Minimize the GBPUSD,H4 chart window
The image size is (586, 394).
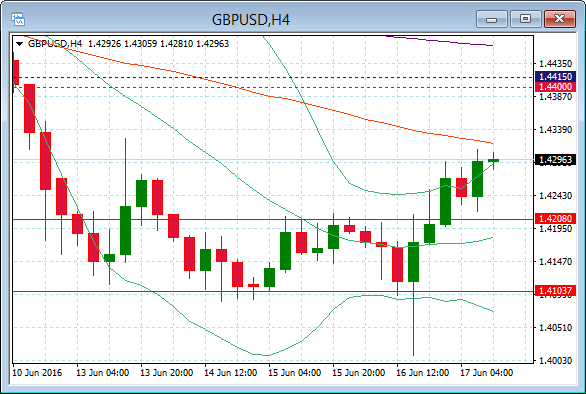[491, 19]
